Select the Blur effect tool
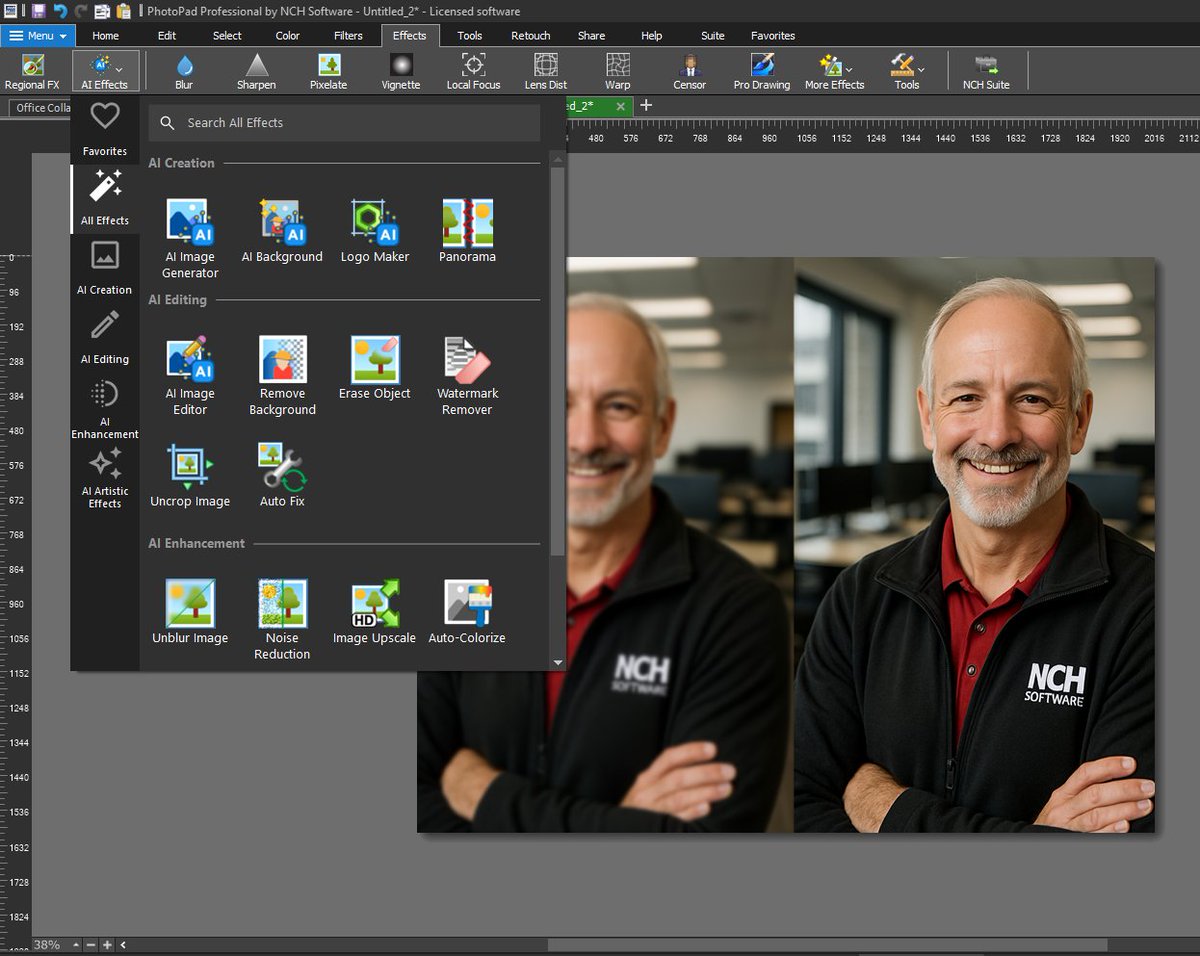The image size is (1200, 956). [183, 70]
